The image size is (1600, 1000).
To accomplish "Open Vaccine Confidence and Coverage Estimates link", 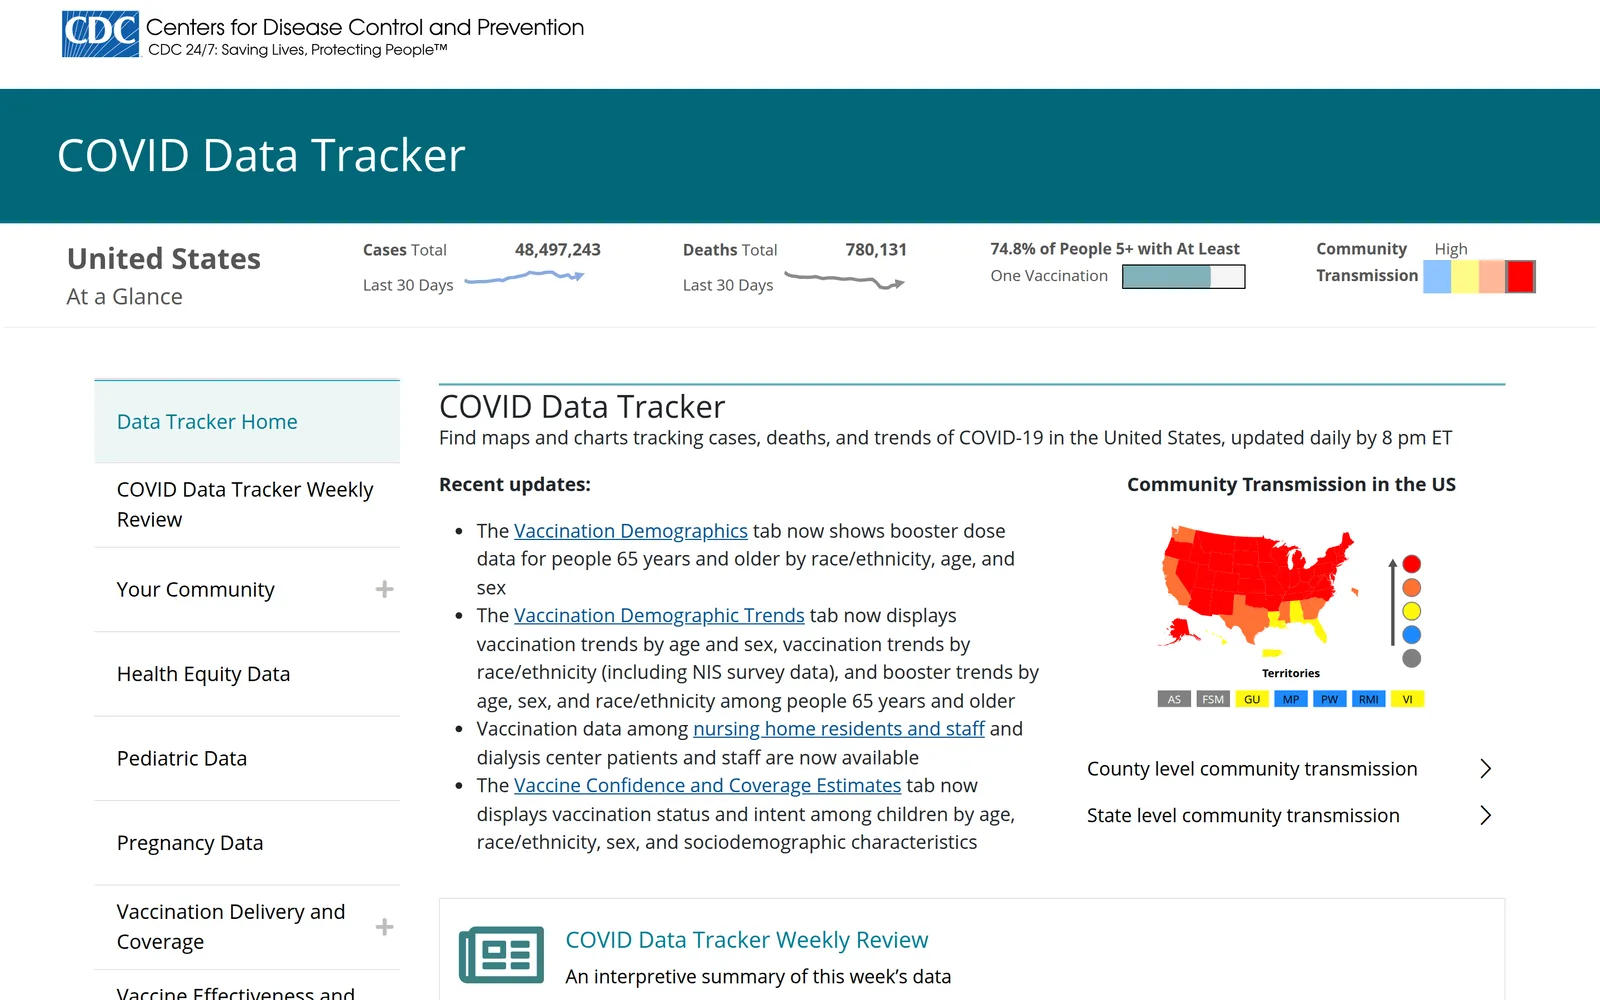I will [x=707, y=786].
